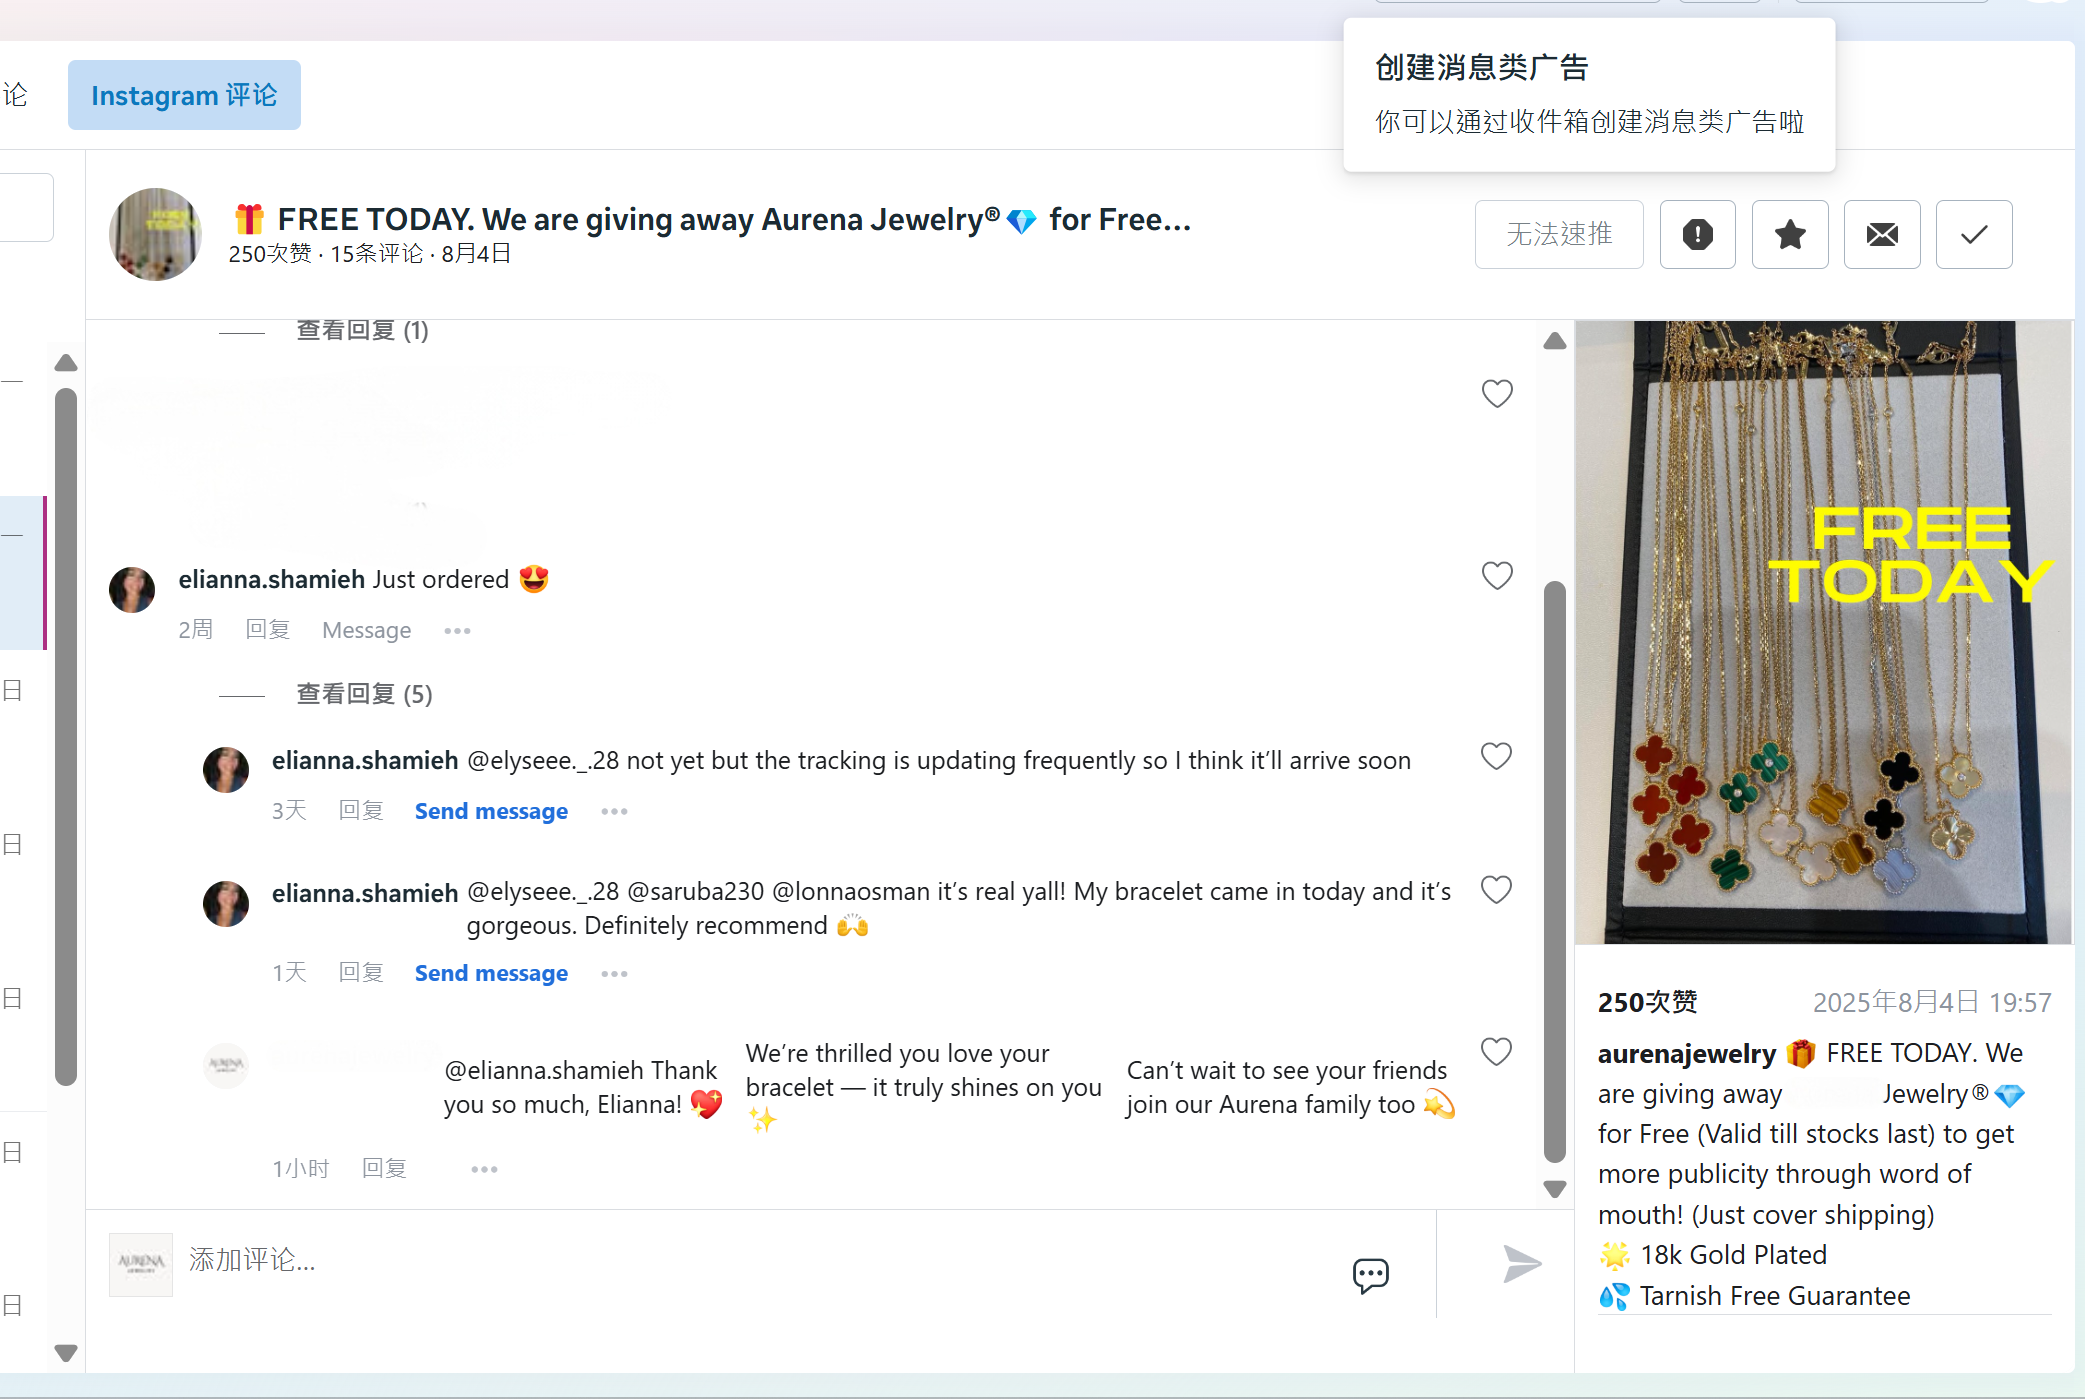The height and width of the screenshot is (1399, 2085).
Task: Open more options on Just ordered comment
Action: pos(457,631)
